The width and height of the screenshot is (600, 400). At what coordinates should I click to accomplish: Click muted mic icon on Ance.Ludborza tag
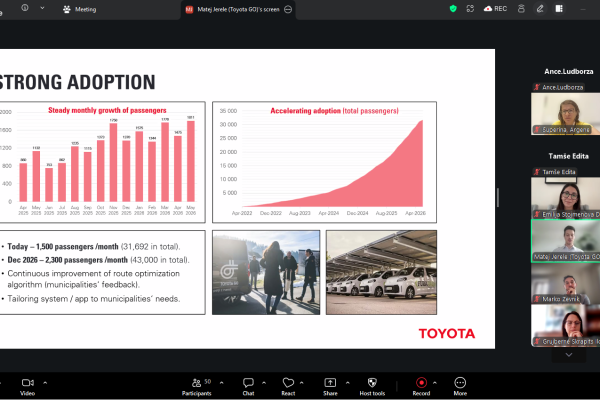click(x=537, y=87)
